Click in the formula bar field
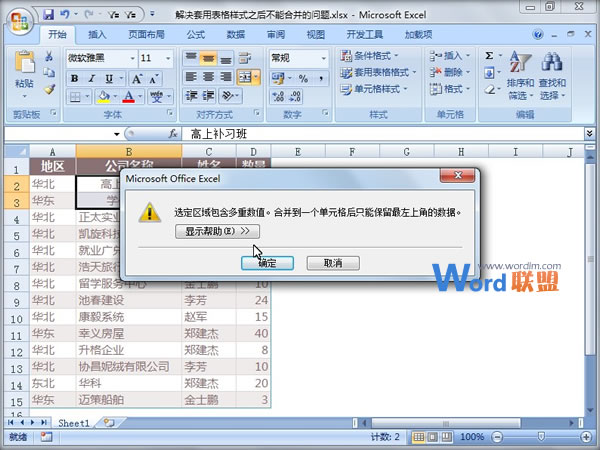This screenshot has height=450, width=600. pyautogui.click(x=383, y=134)
